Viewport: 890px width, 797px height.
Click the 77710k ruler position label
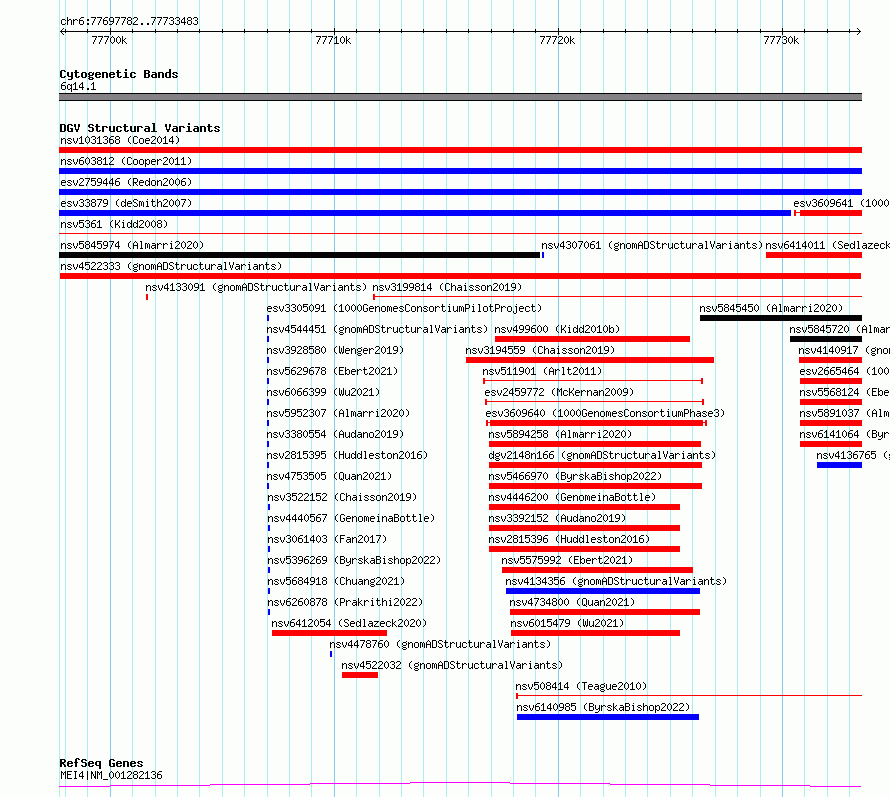pos(333,40)
